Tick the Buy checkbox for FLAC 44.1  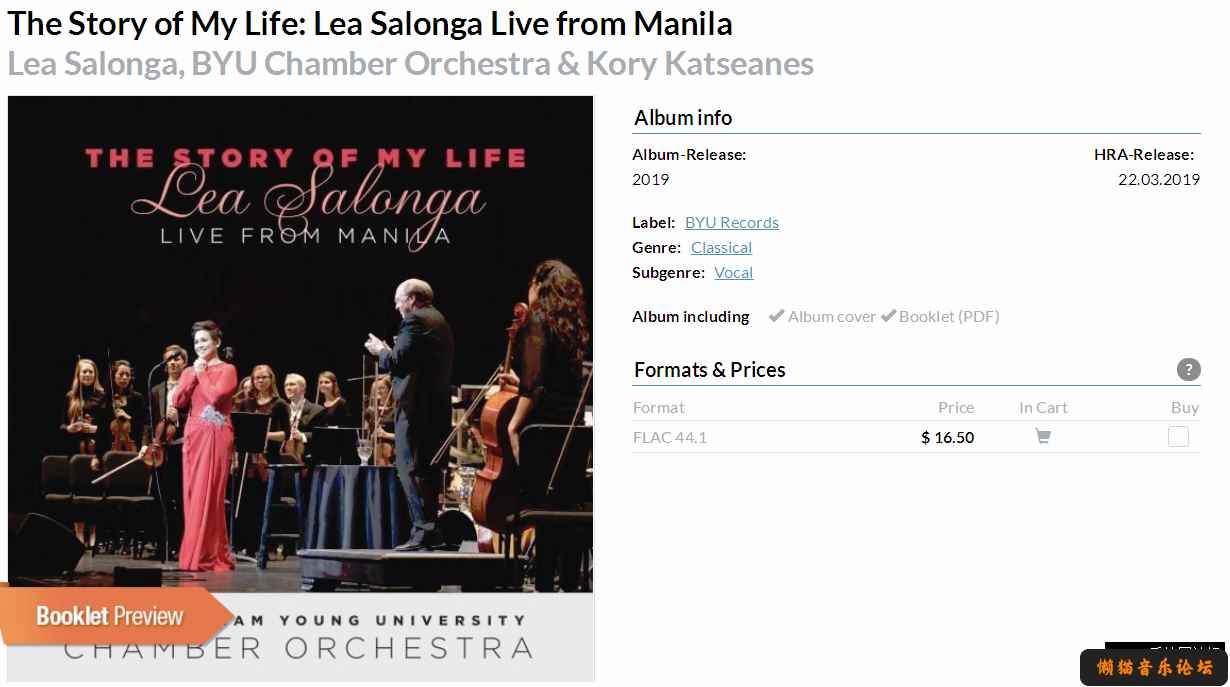(x=1179, y=437)
